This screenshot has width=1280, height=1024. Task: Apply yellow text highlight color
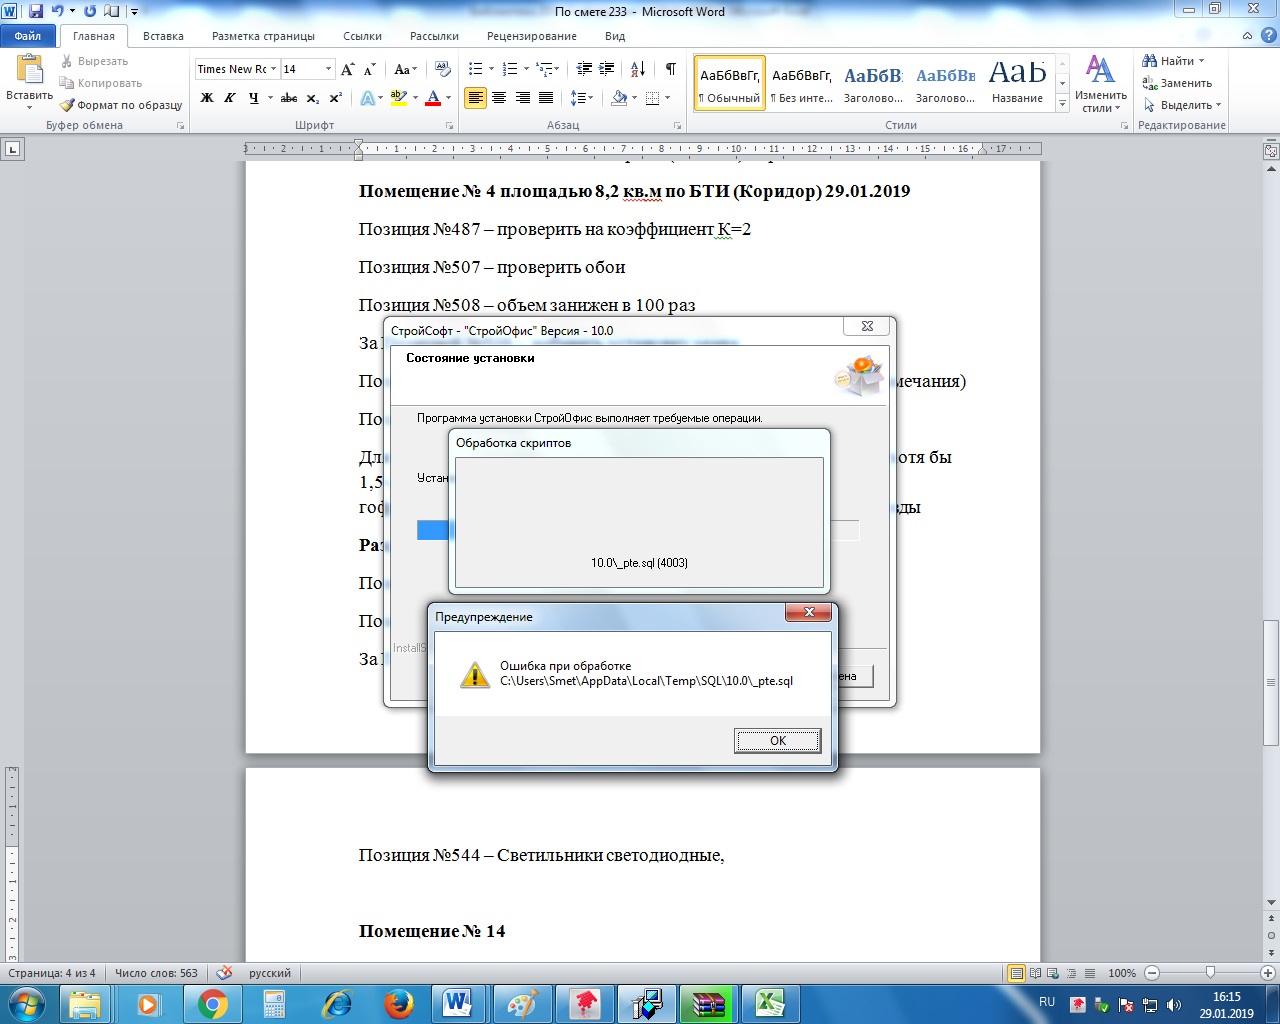398,98
